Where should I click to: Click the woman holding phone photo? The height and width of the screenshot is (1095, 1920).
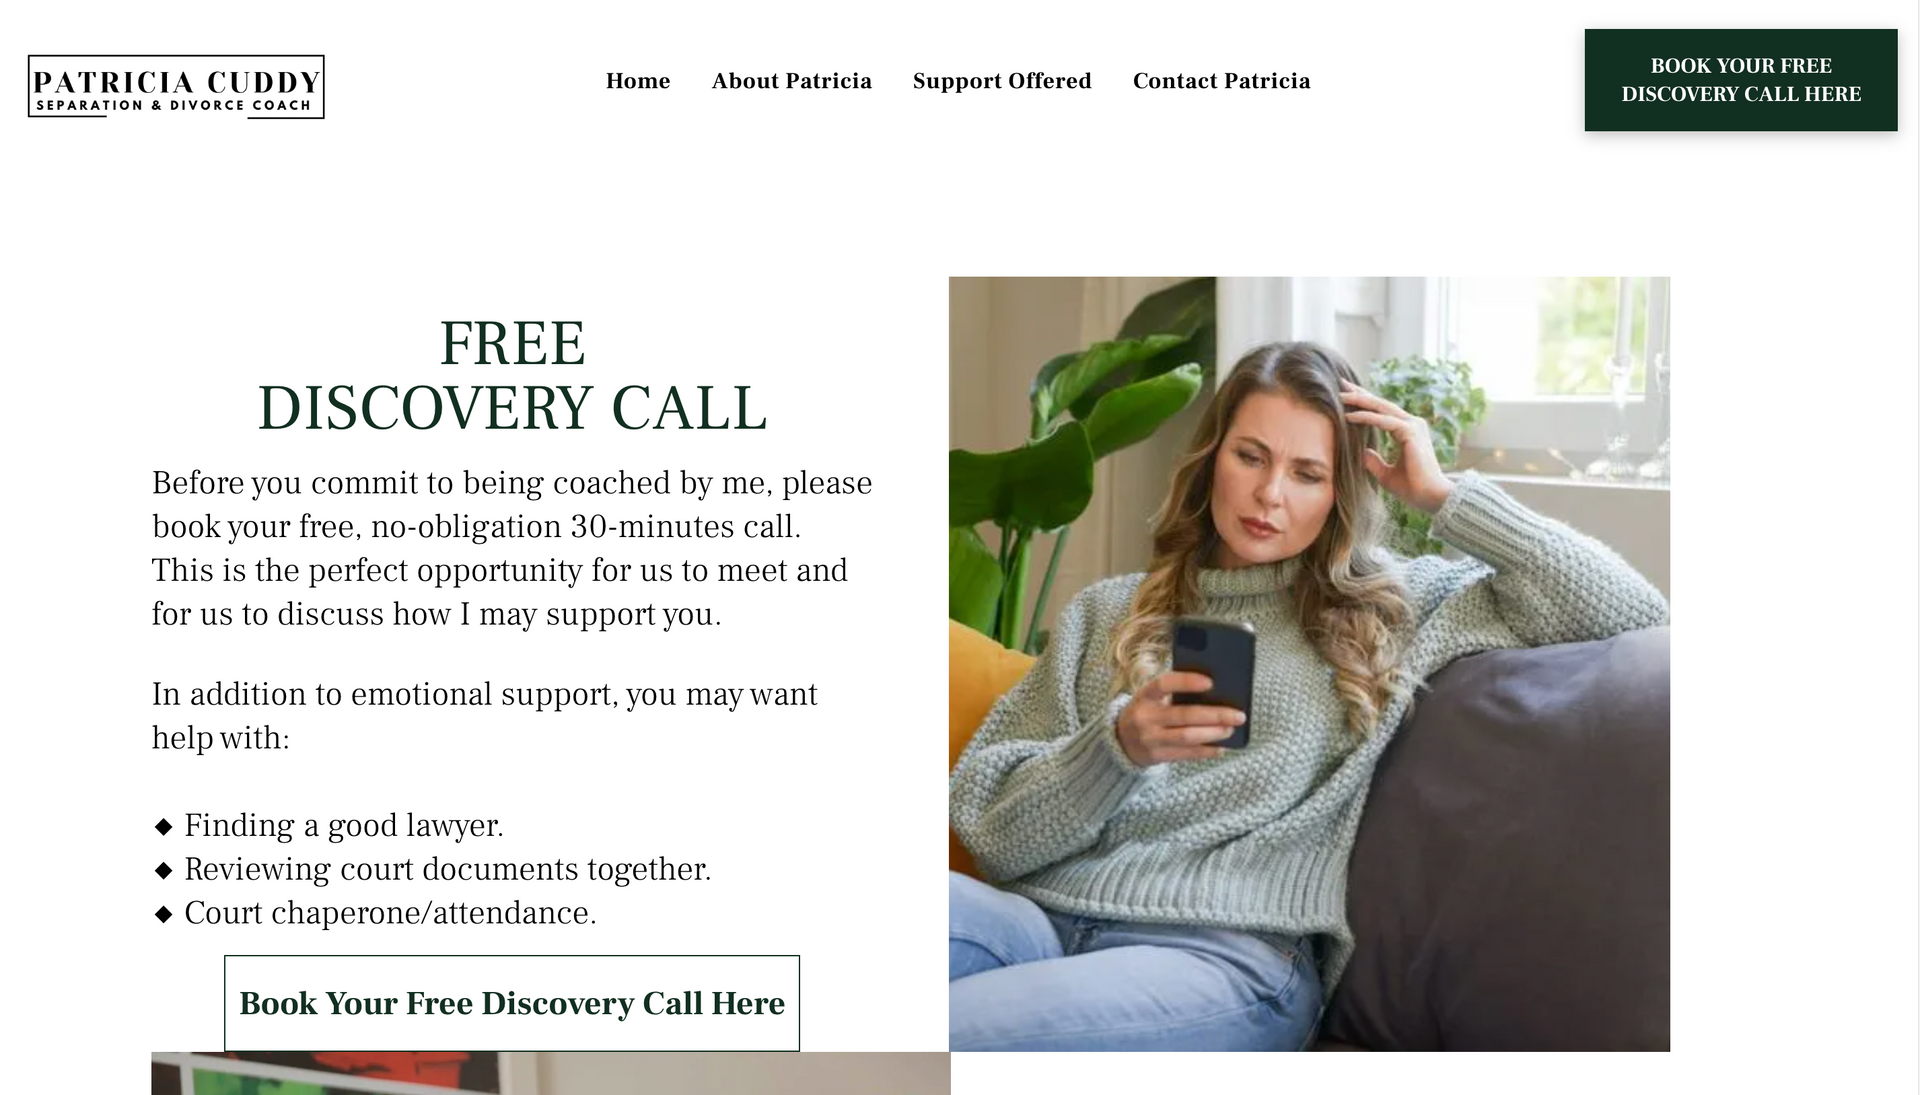[x=1309, y=664]
